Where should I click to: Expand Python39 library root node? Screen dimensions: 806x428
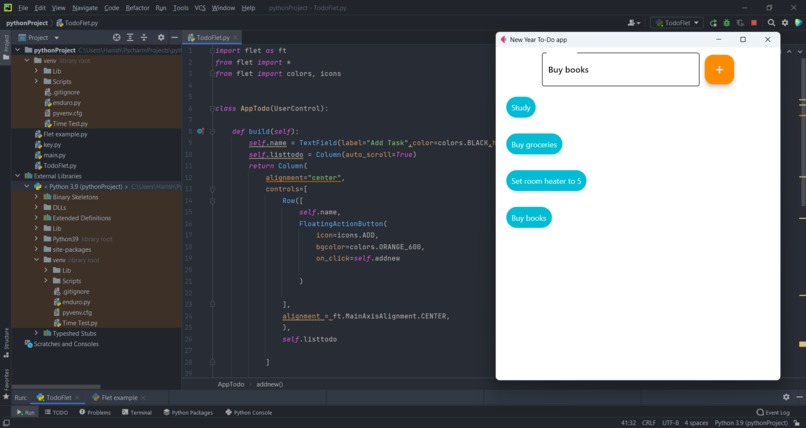coord(36,239)
